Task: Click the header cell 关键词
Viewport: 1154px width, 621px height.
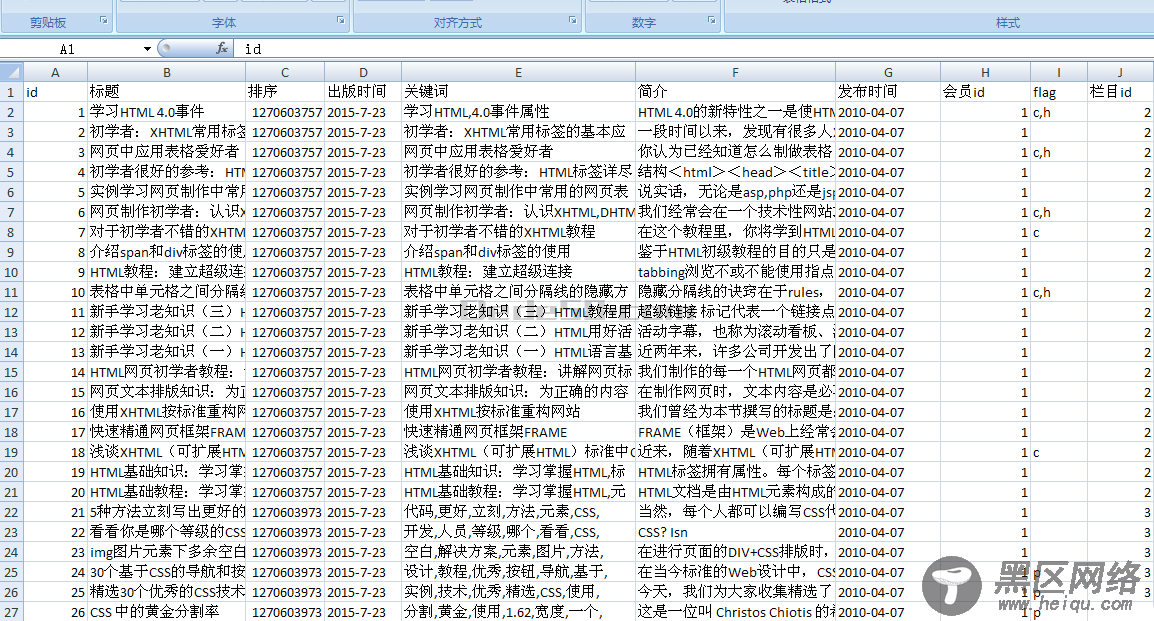Action: click(x=518, y=92)
